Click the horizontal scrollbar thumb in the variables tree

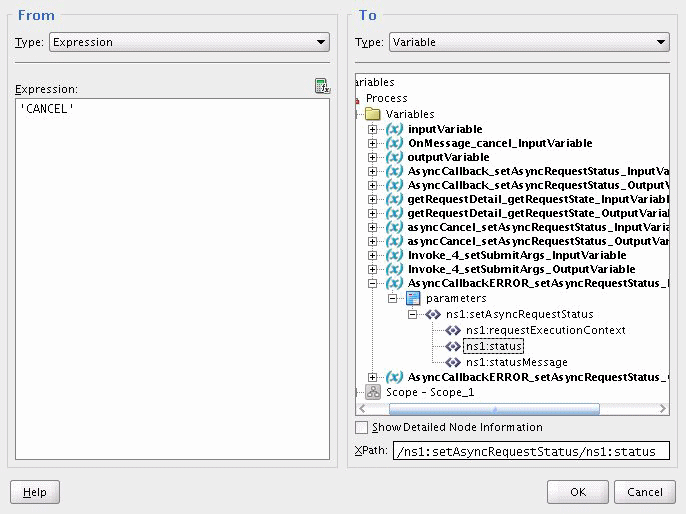point(494,409)
